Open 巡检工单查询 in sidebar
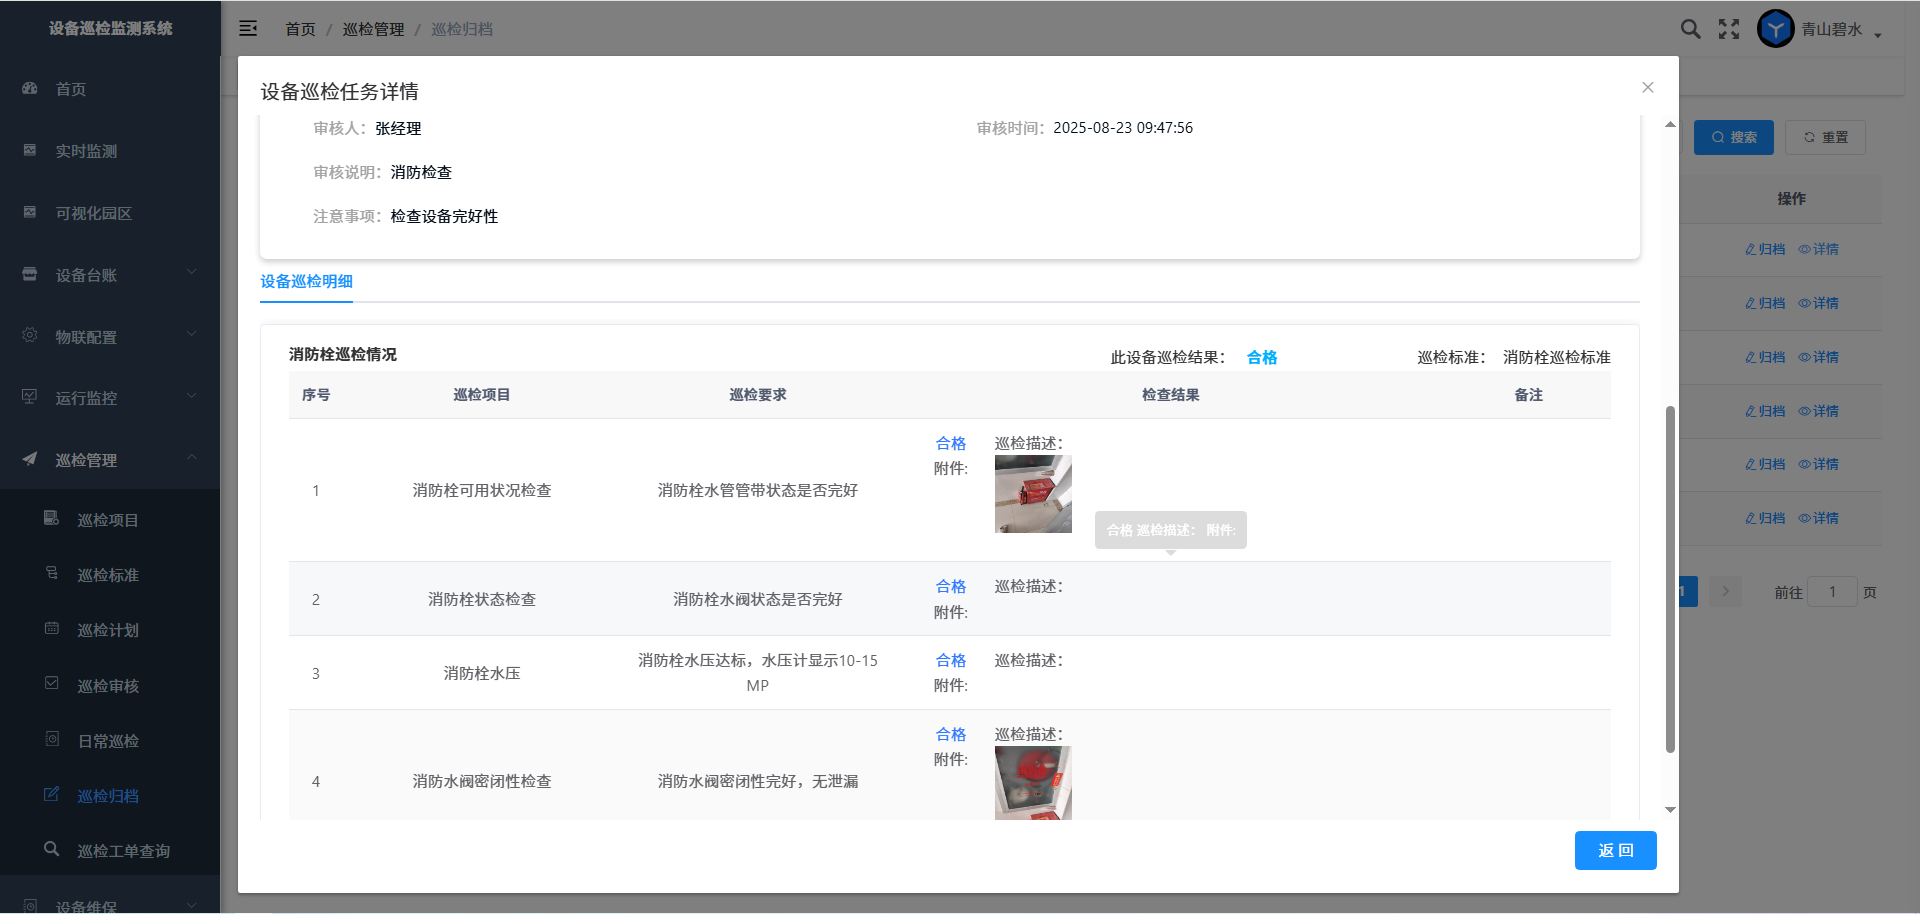Viewport: 1920px width, 914px height. [x=123, y=851]
